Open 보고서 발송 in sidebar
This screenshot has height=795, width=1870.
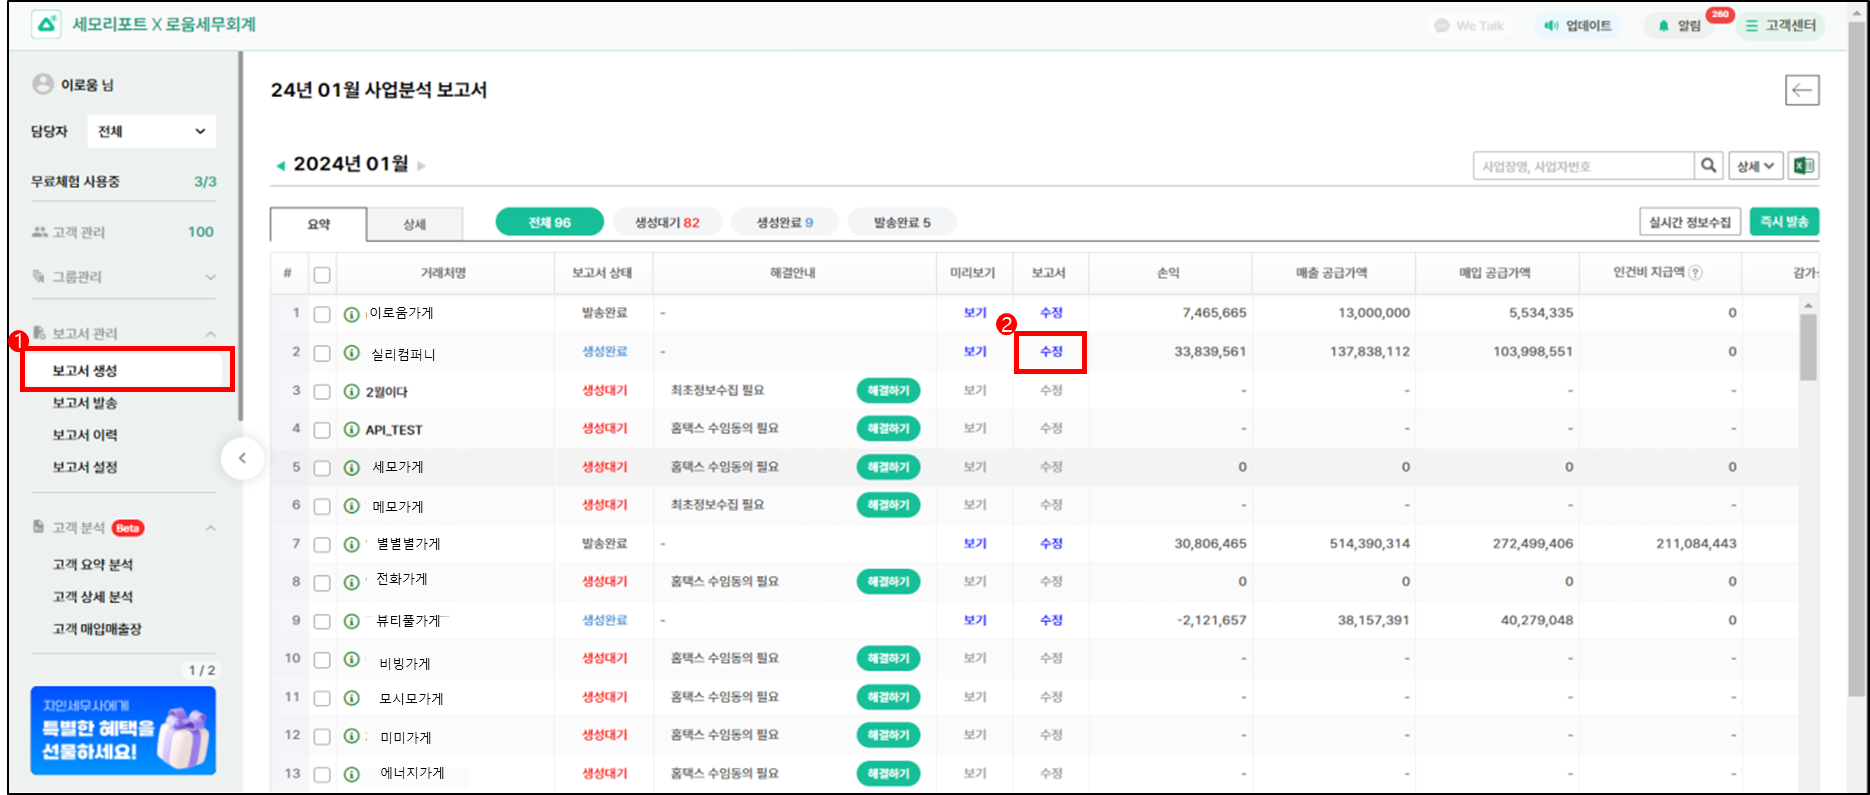pyautogui.click(x=85, y=403)
